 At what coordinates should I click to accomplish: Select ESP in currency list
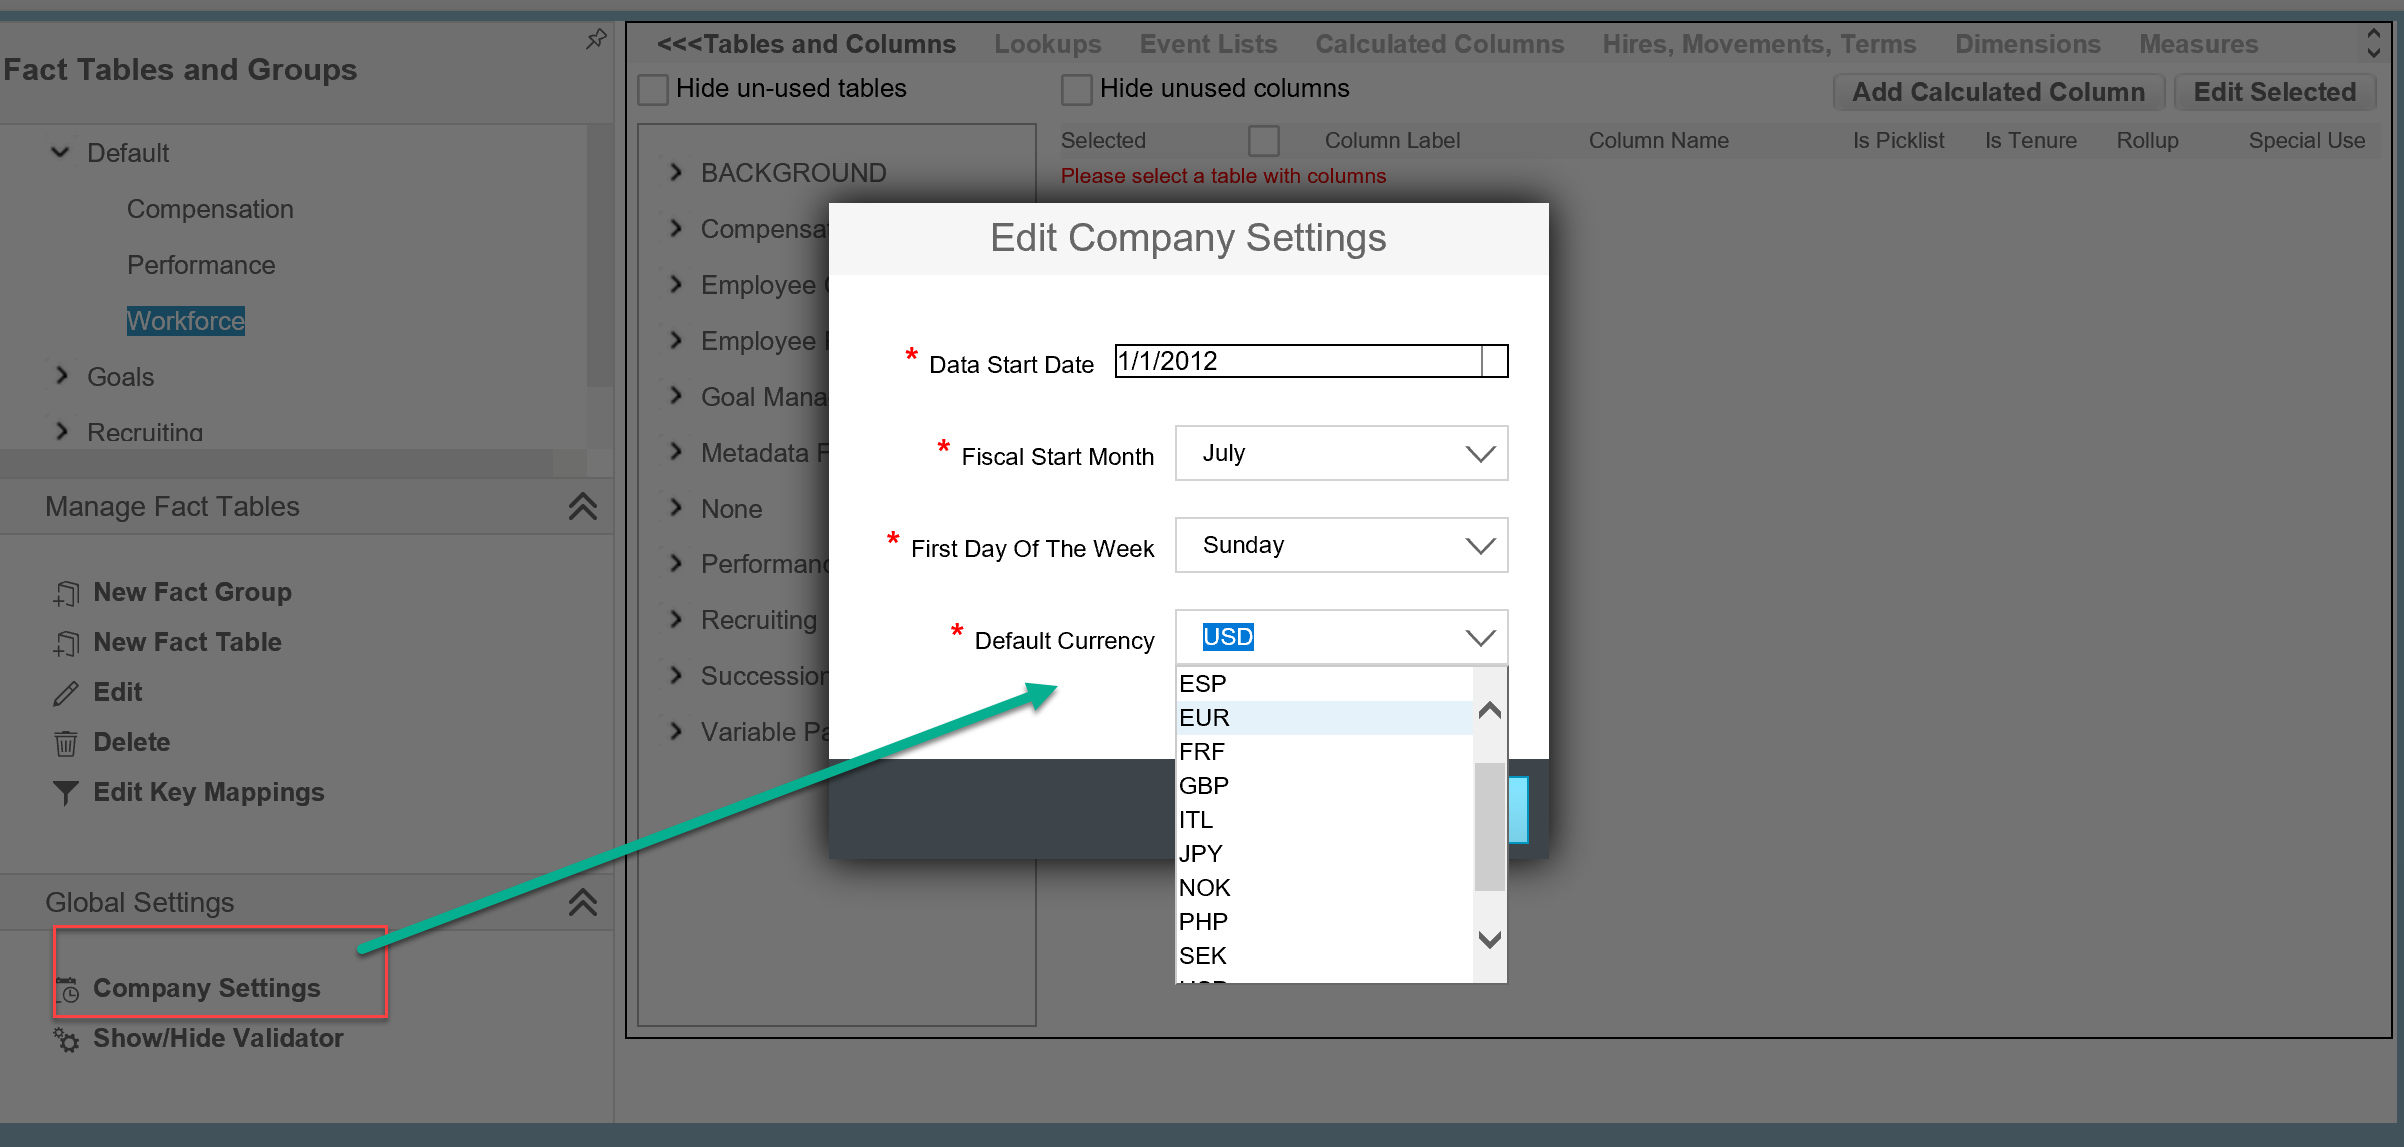tap(1324, 684)
